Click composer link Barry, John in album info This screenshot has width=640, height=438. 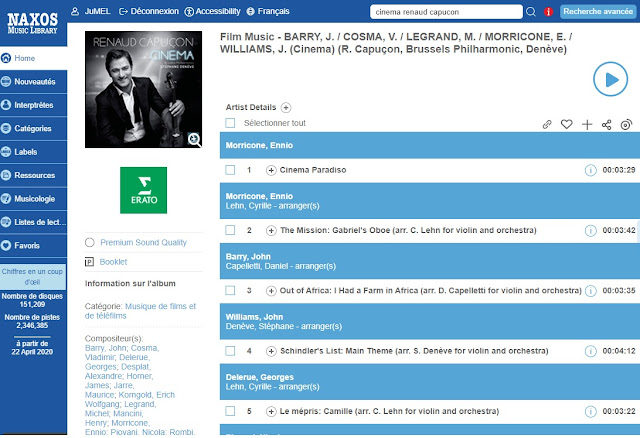106,348
